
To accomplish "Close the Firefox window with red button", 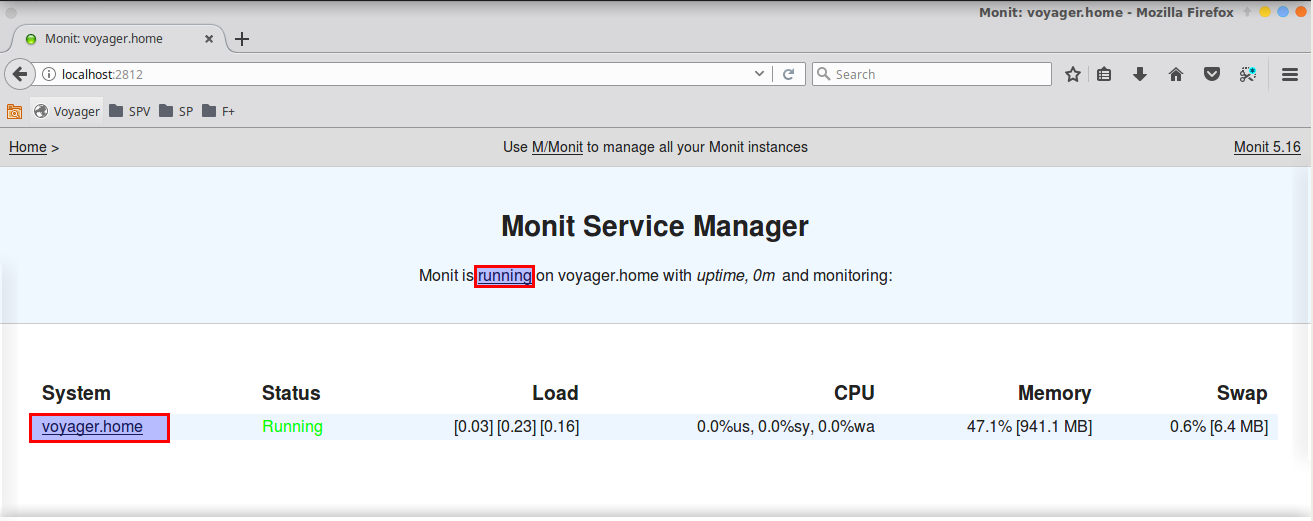I will tap(1299, 12).
